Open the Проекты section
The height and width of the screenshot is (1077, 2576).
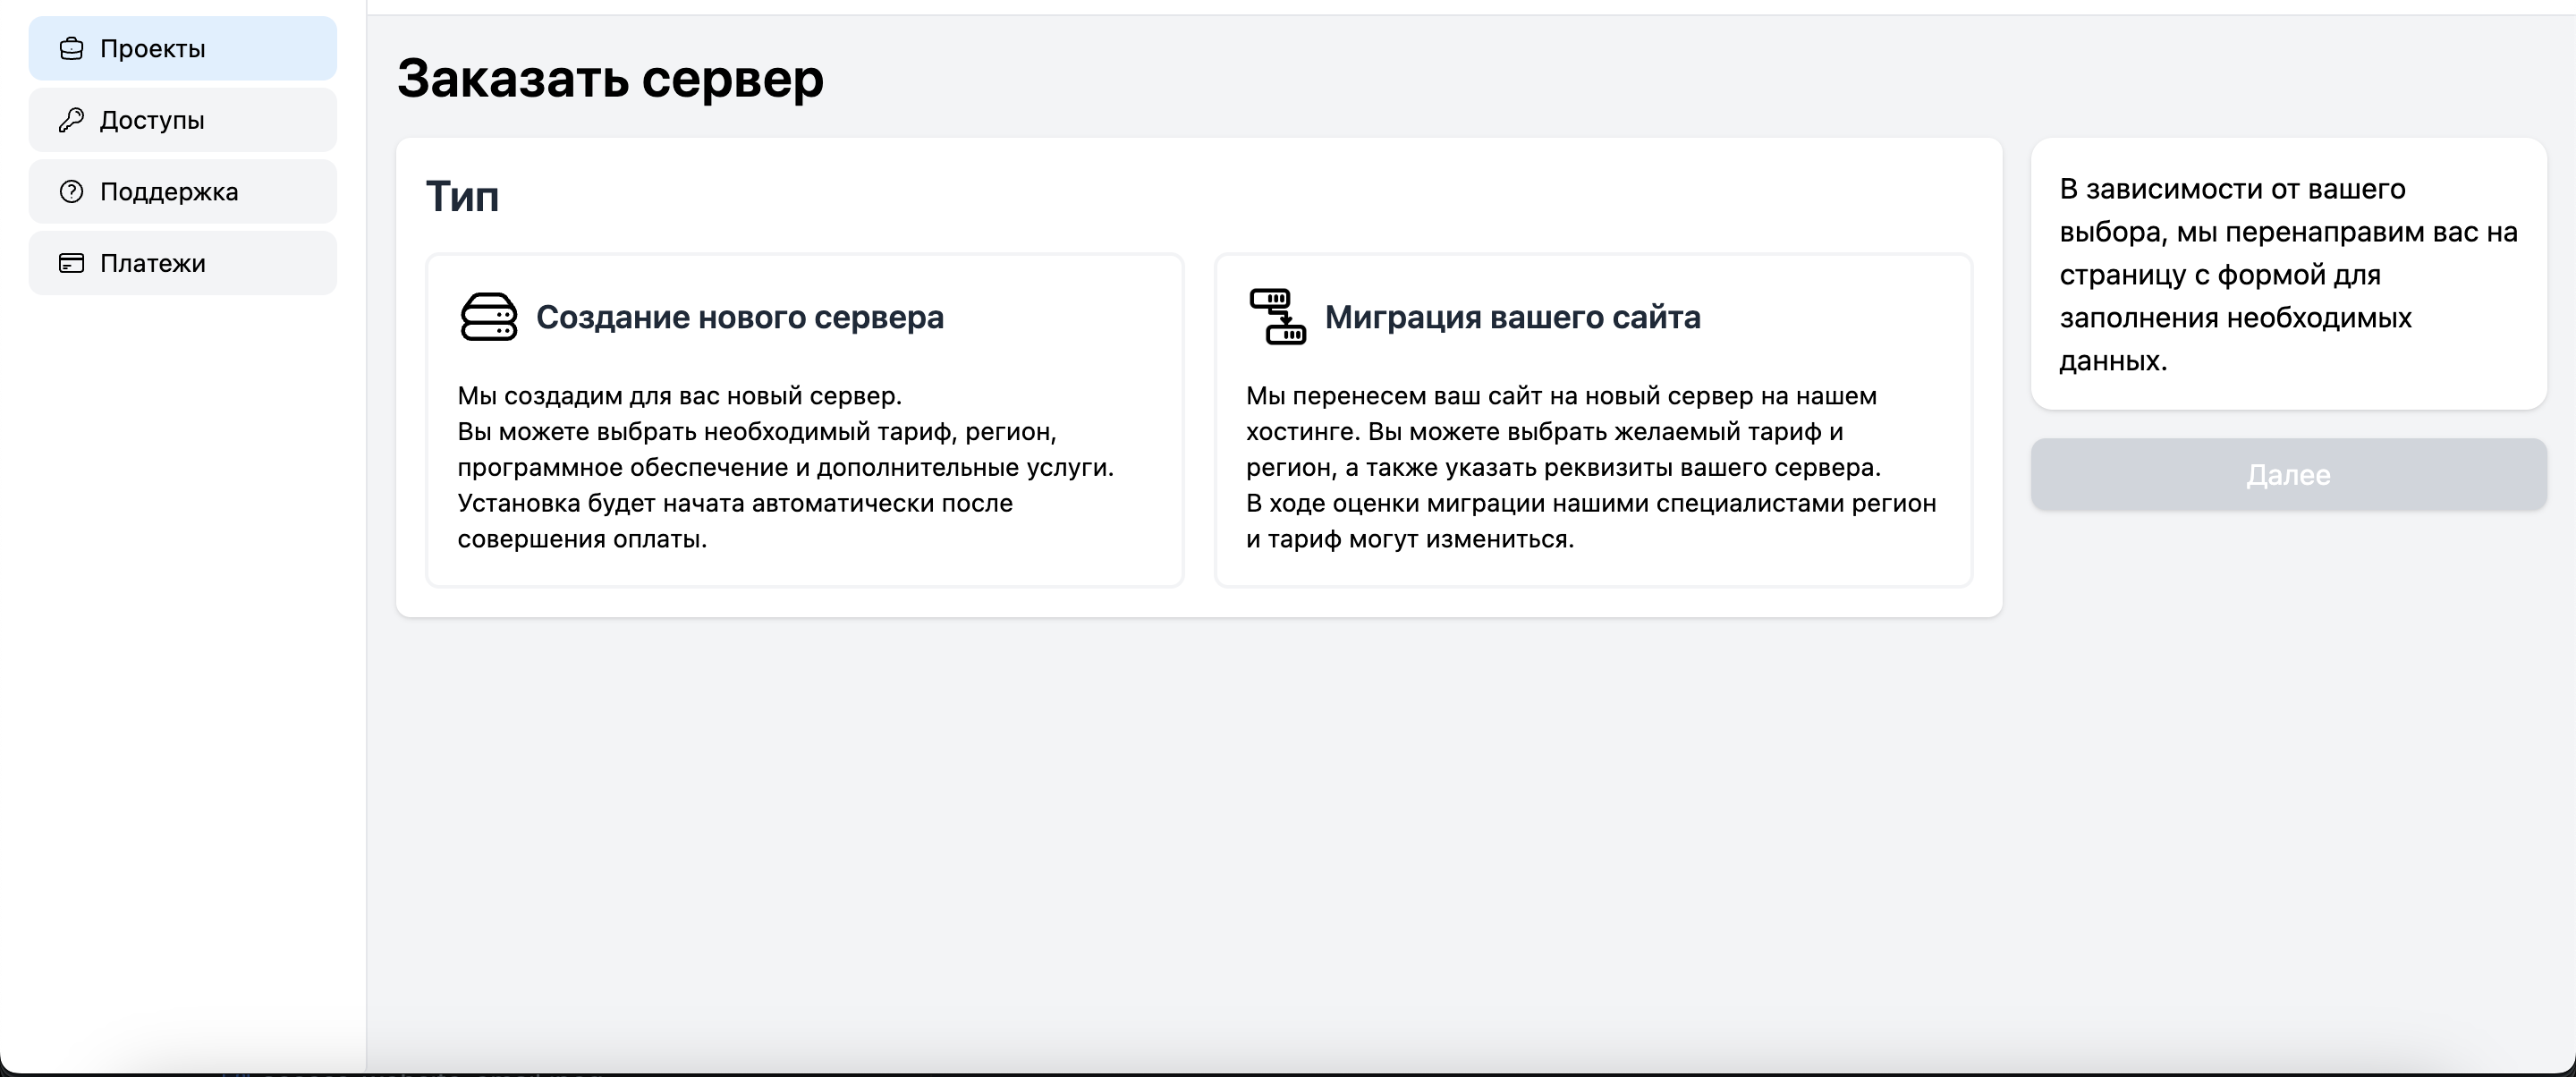click(183, 48)
